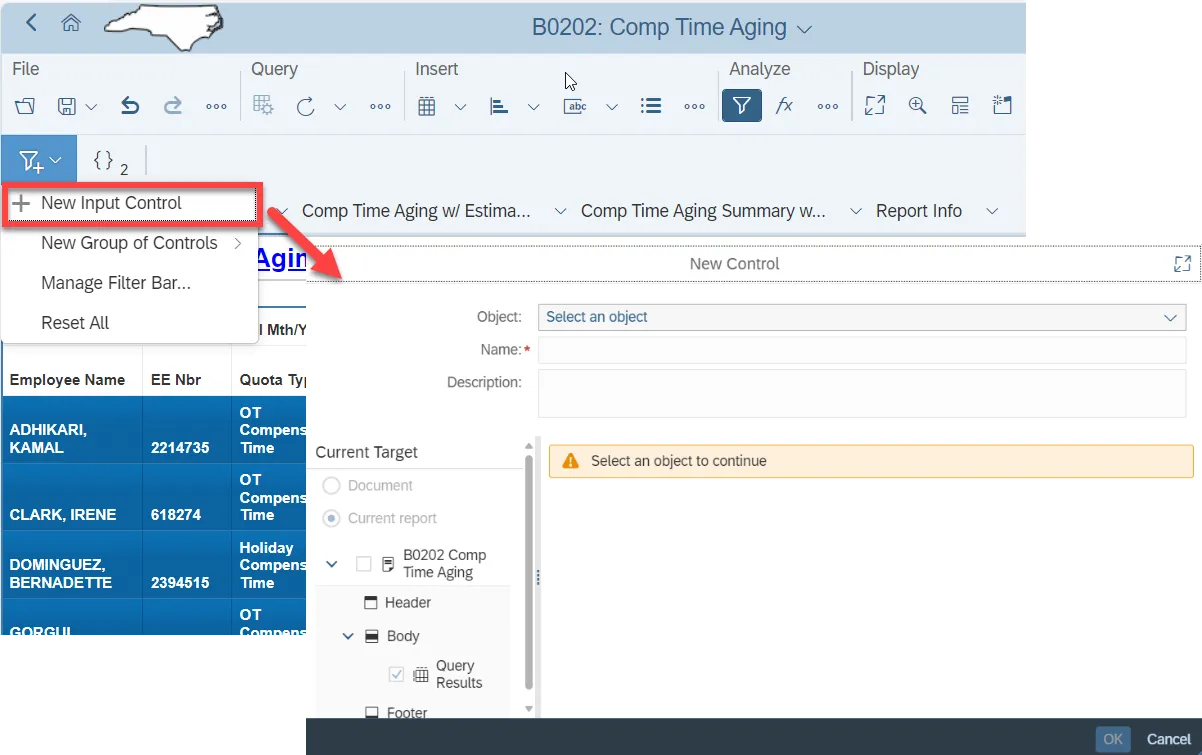
Task: Open document folder icon in File group
Action: click(25, 106)
